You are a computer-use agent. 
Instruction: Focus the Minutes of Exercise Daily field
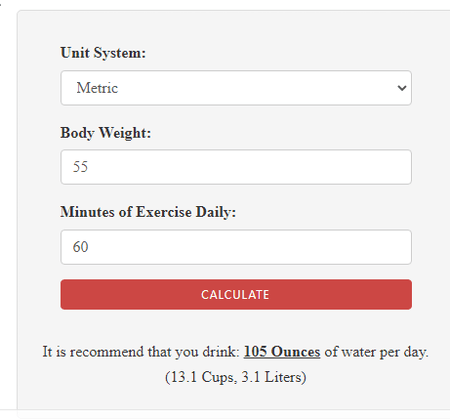click(236, 247)
